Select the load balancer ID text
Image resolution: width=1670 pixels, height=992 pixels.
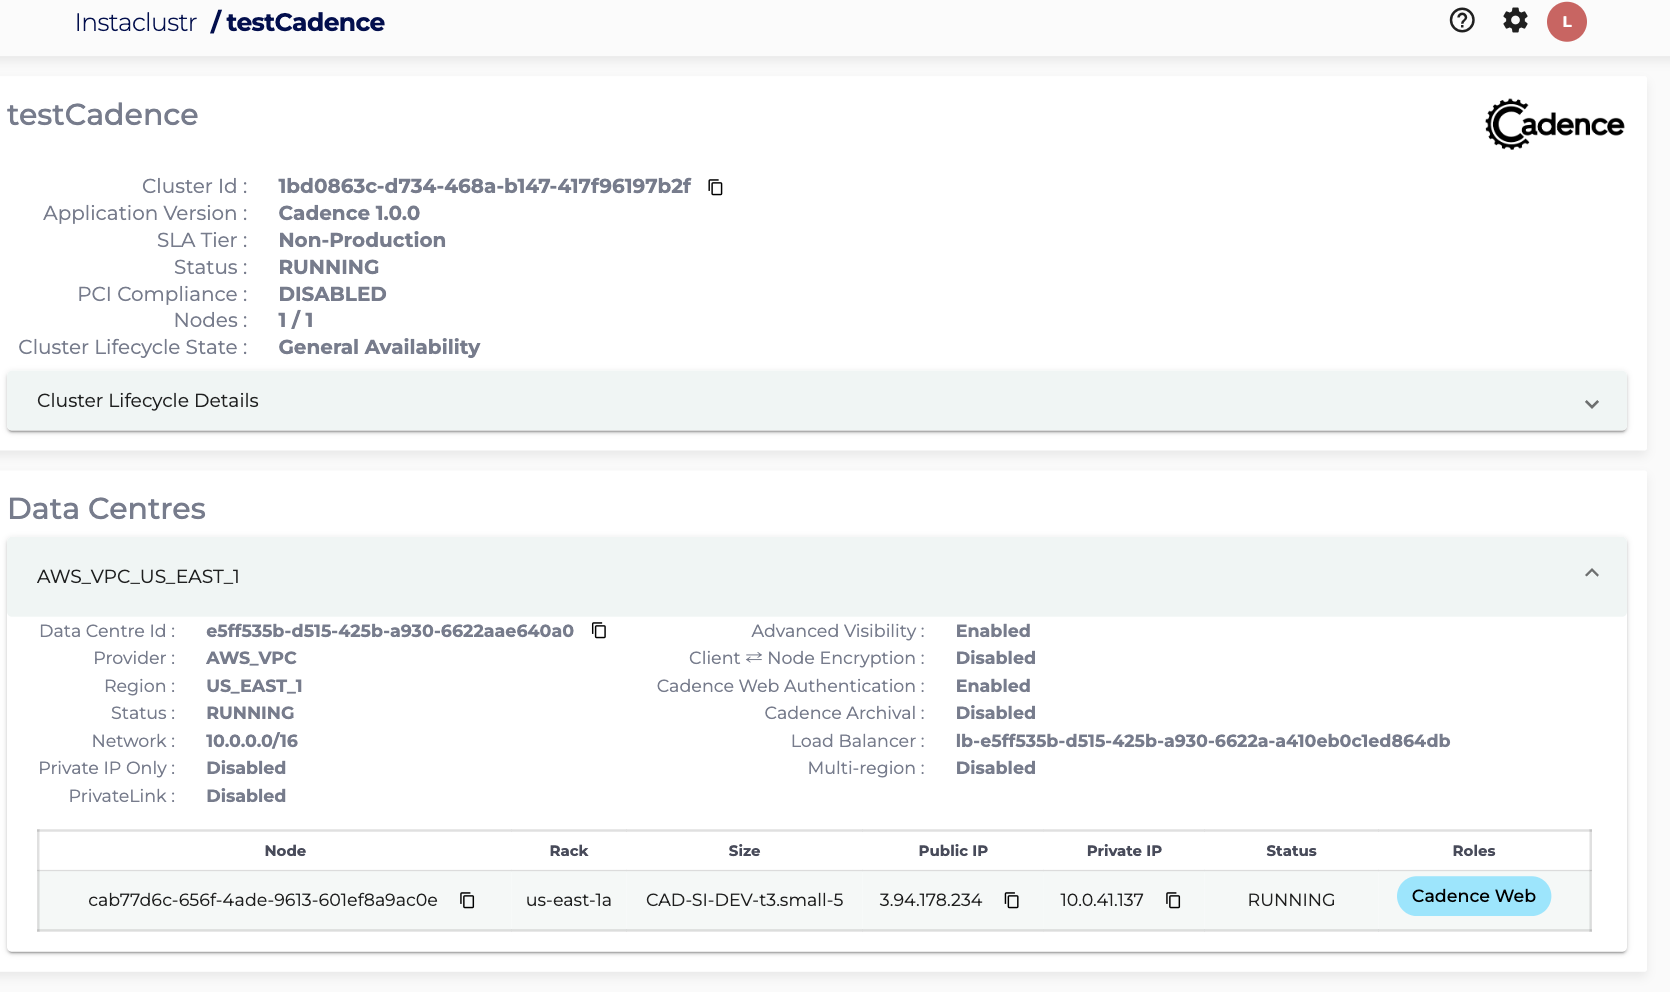pyautogui.click(x=1202, y=741)
